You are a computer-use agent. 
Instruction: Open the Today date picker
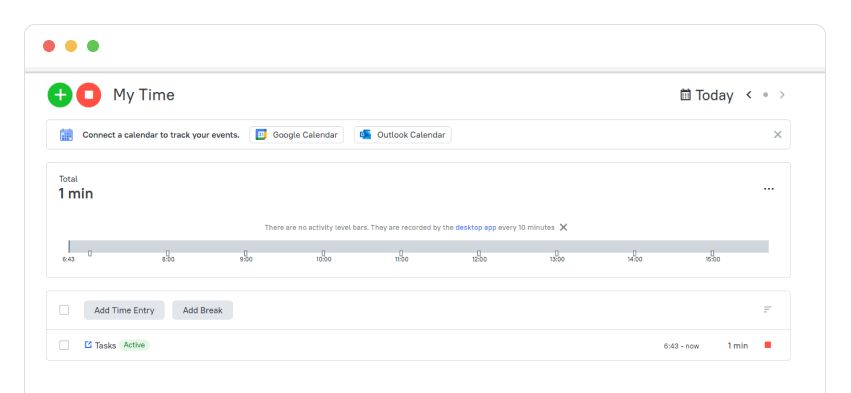707,95
